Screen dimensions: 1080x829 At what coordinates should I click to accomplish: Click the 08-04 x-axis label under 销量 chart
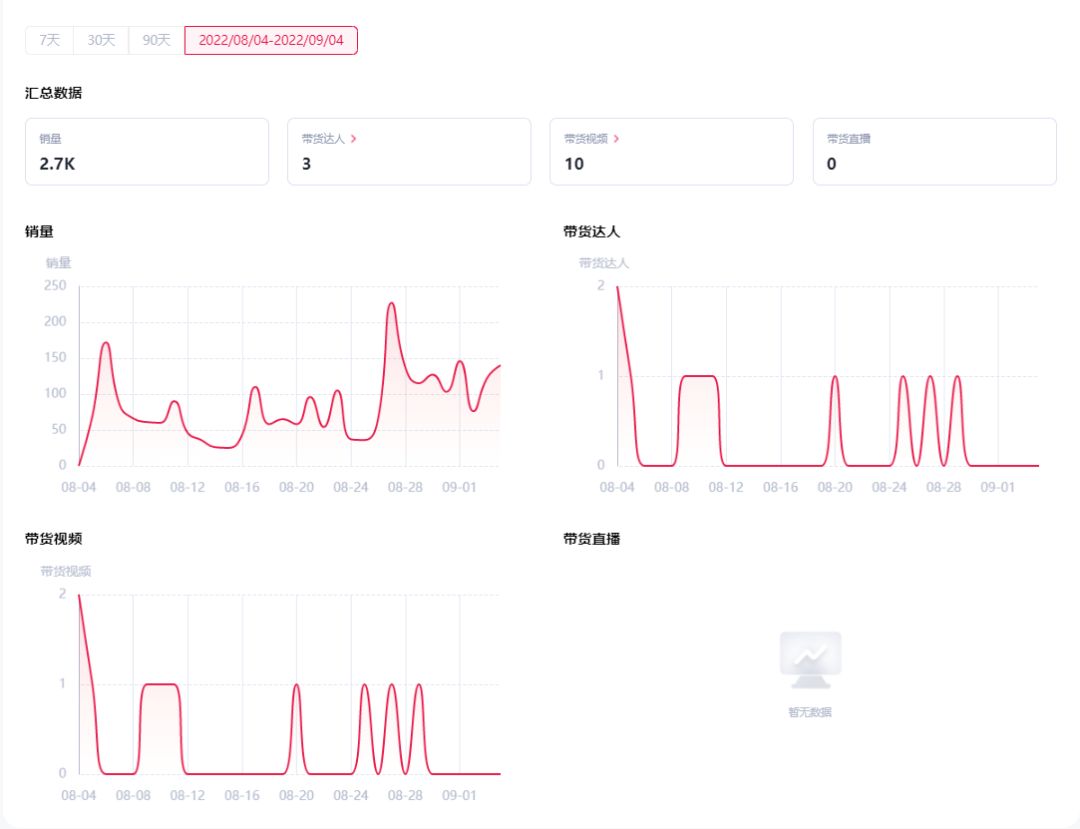(x=78, y=487)
